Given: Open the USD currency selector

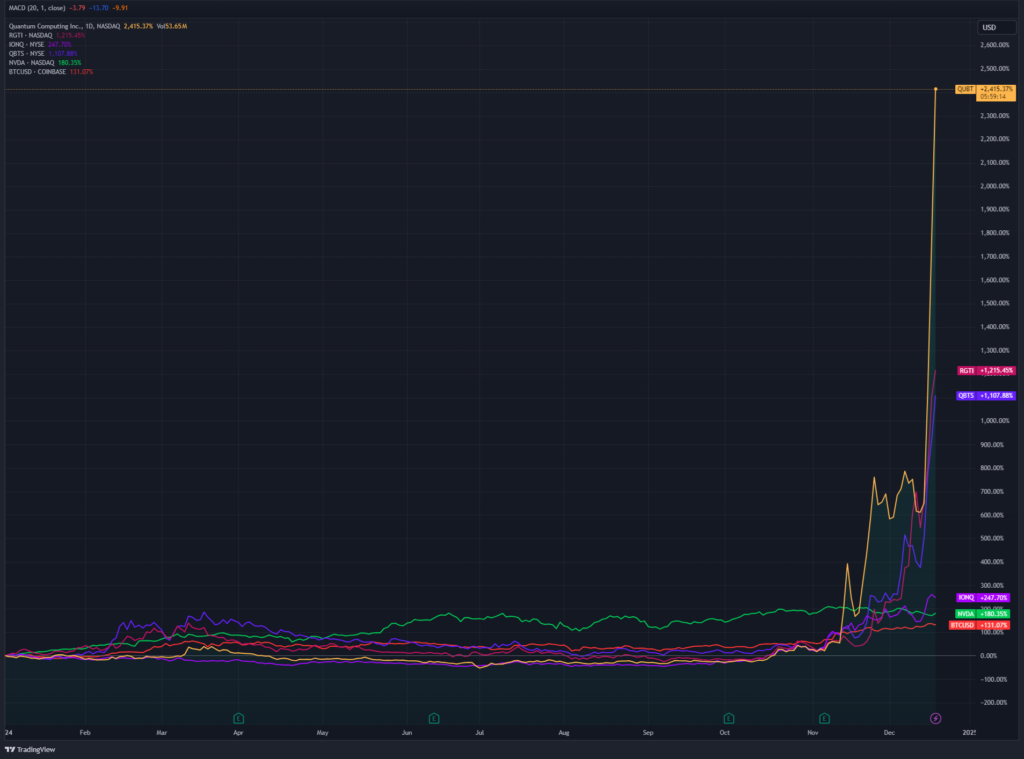Looking at the screenshot, I should tap(996, 27).
